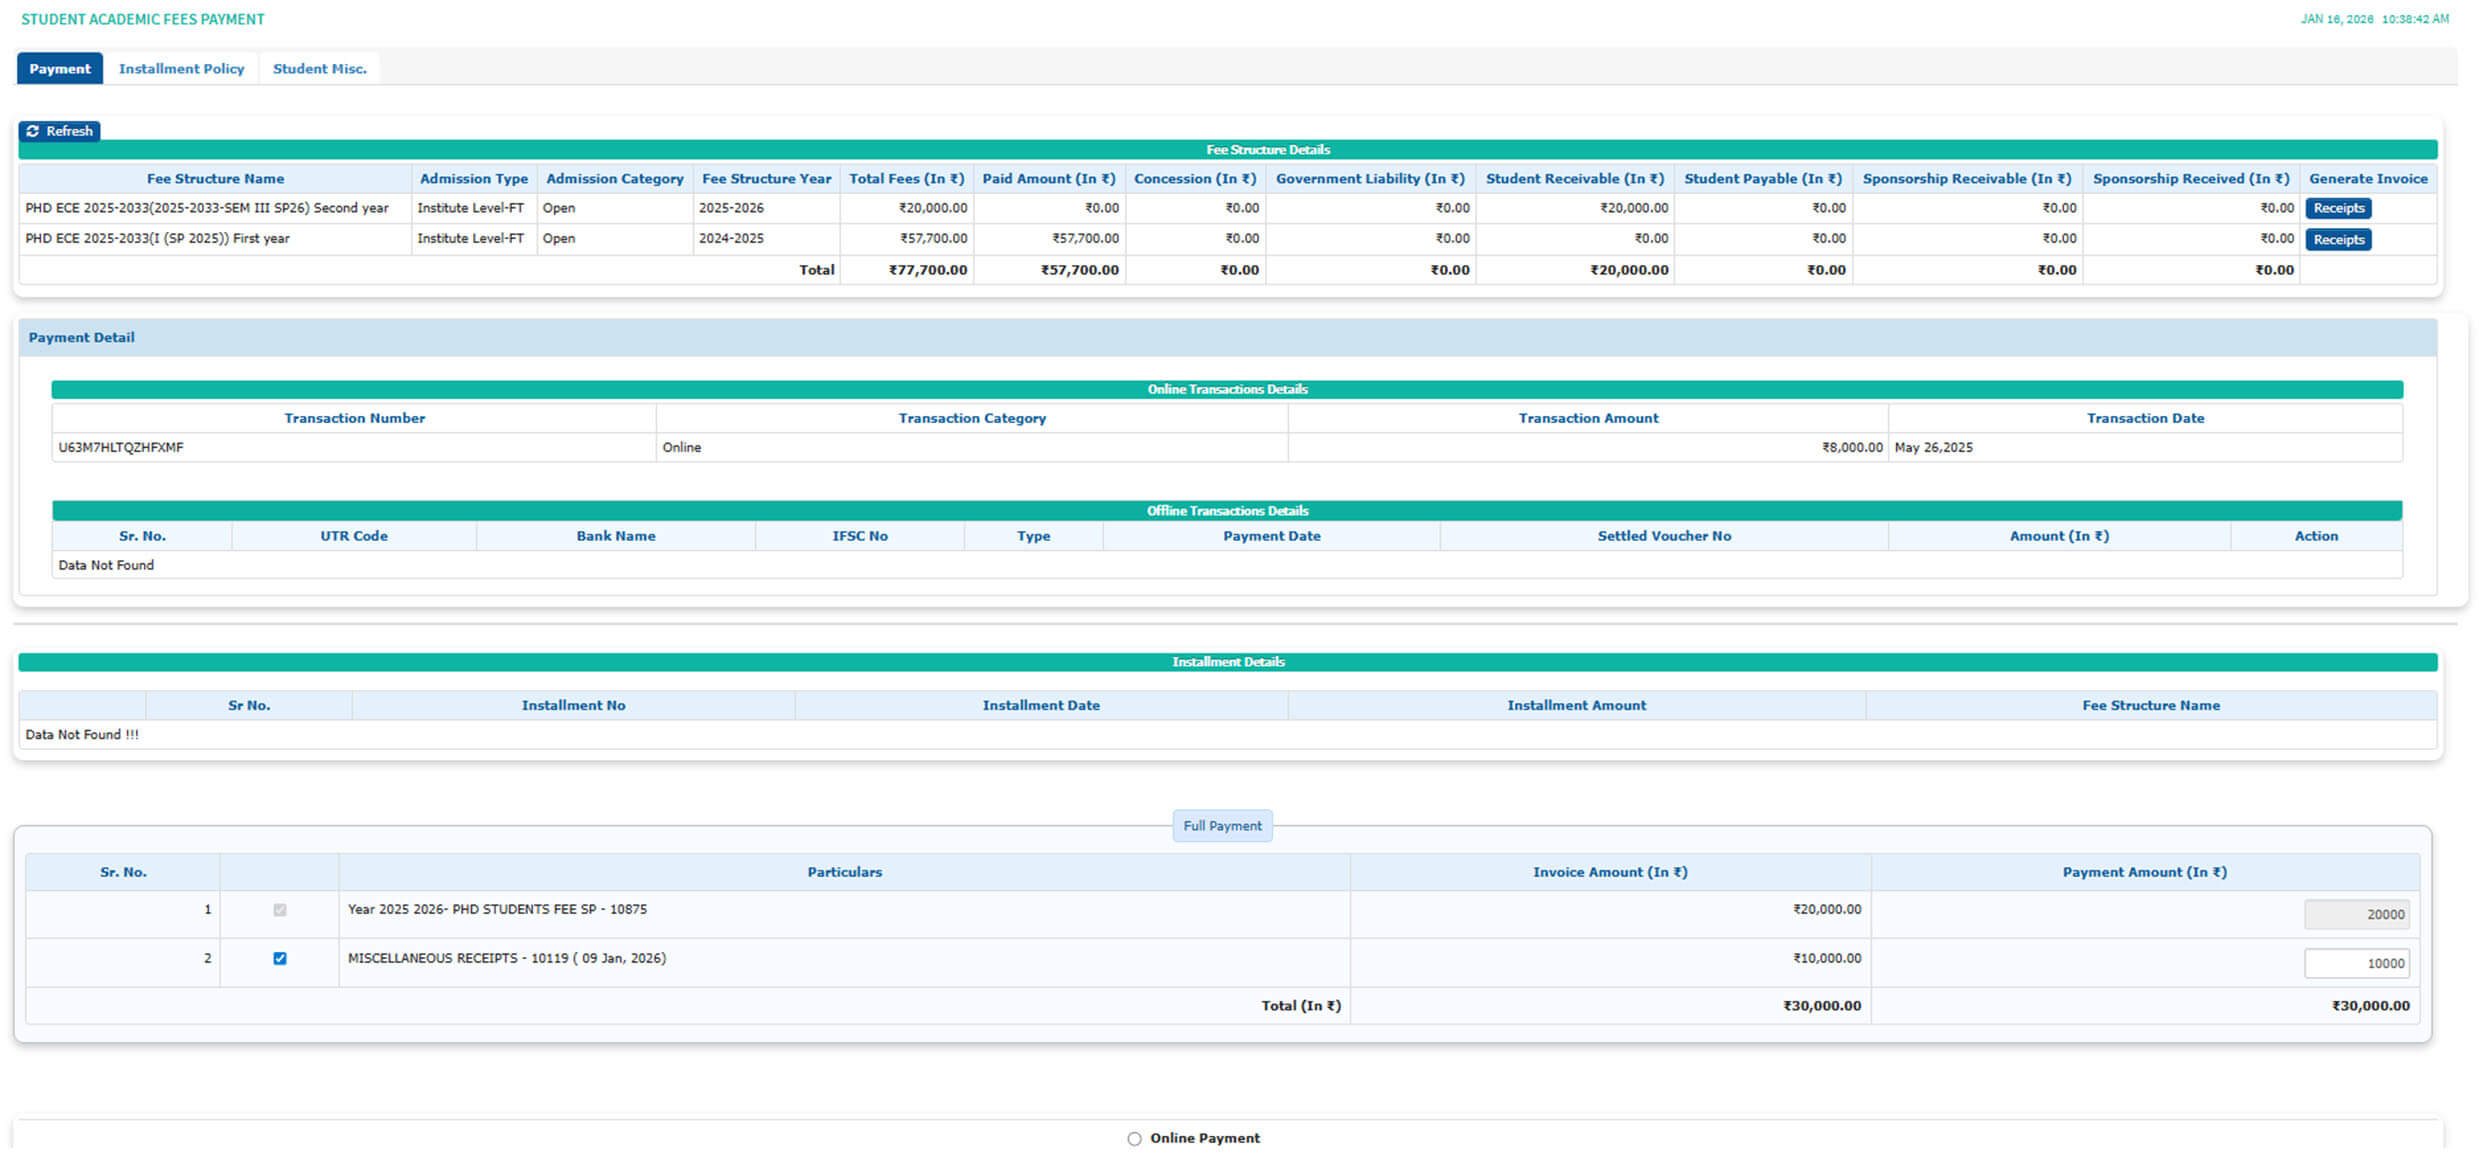Click transaction number U63M7HLTQZHFXMF
The image size is (2479, 1154).
[121, 447]
